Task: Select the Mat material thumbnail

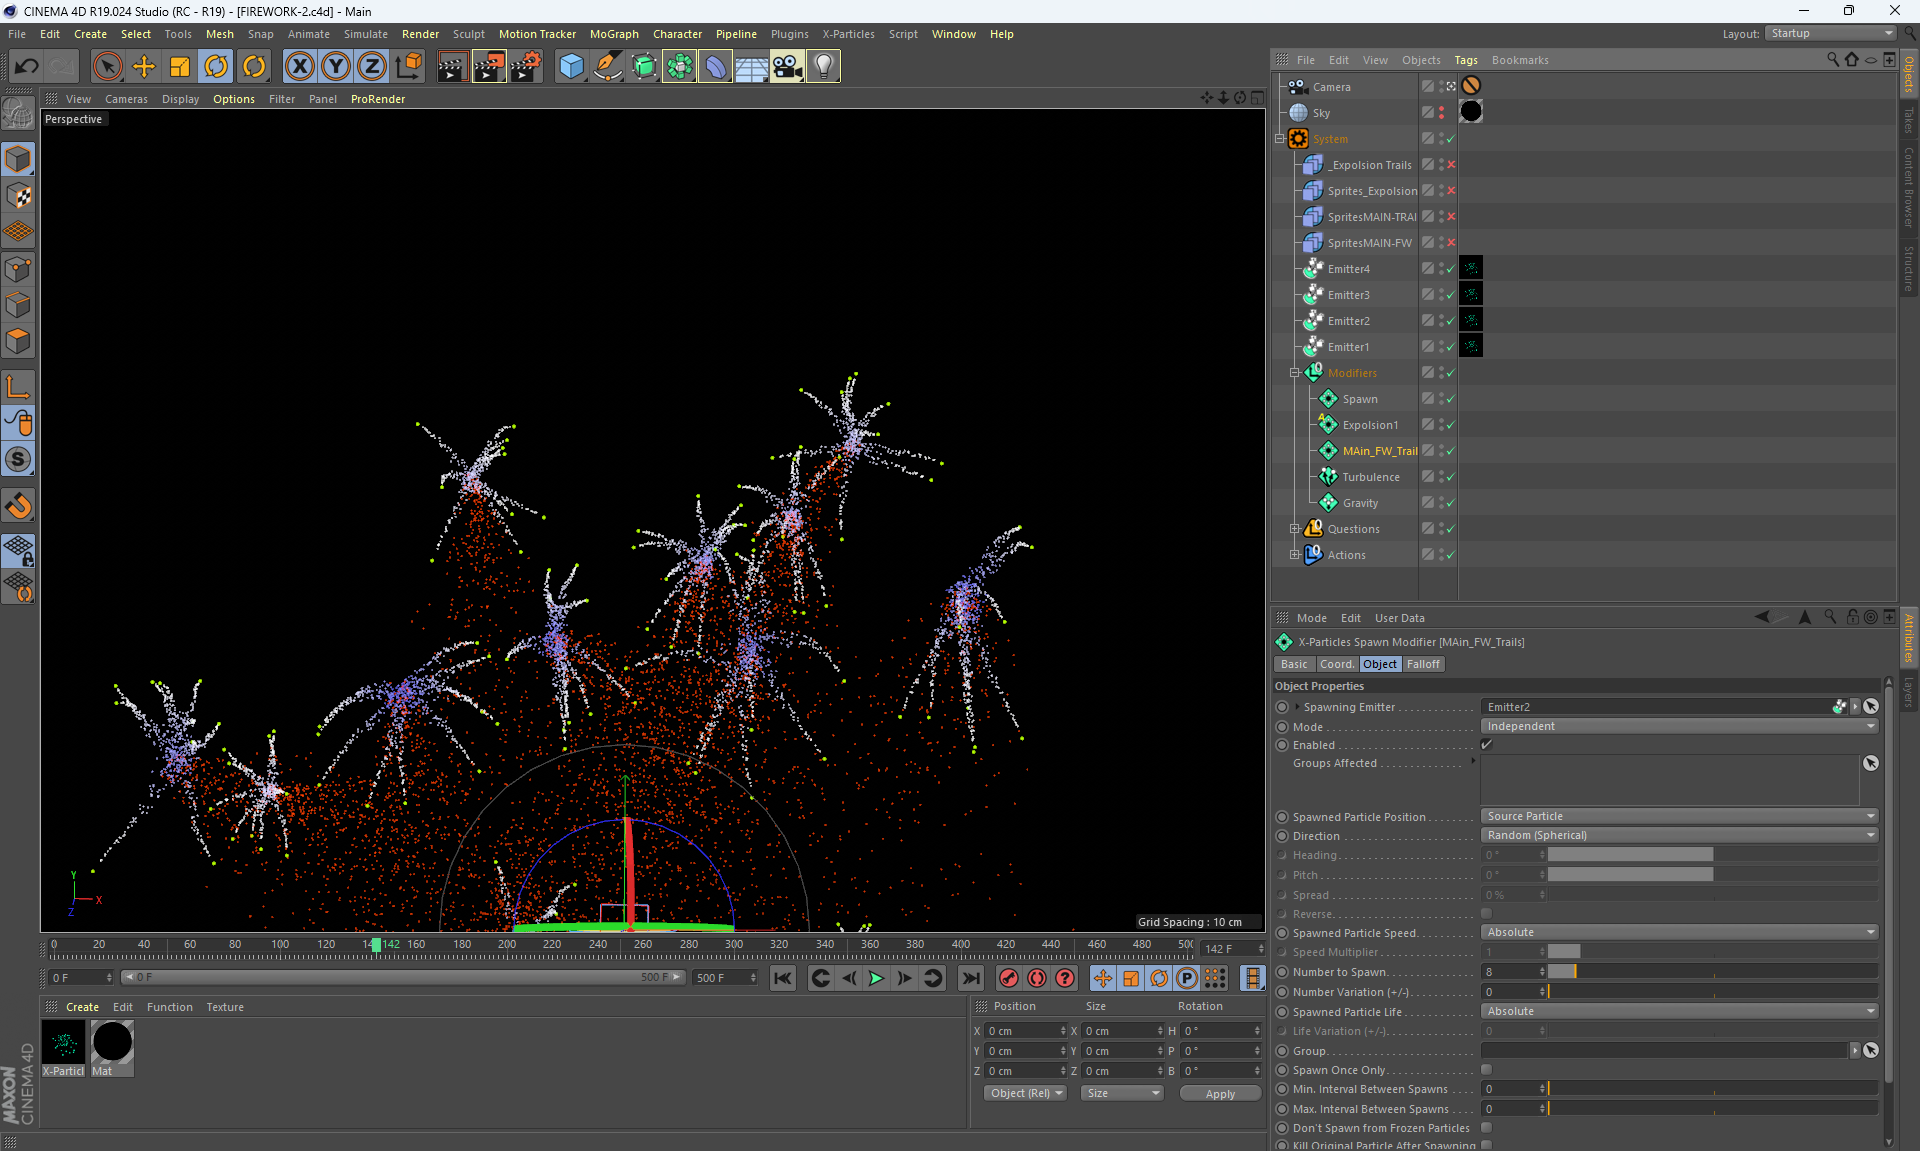Action: click(x=112, y=1042)
